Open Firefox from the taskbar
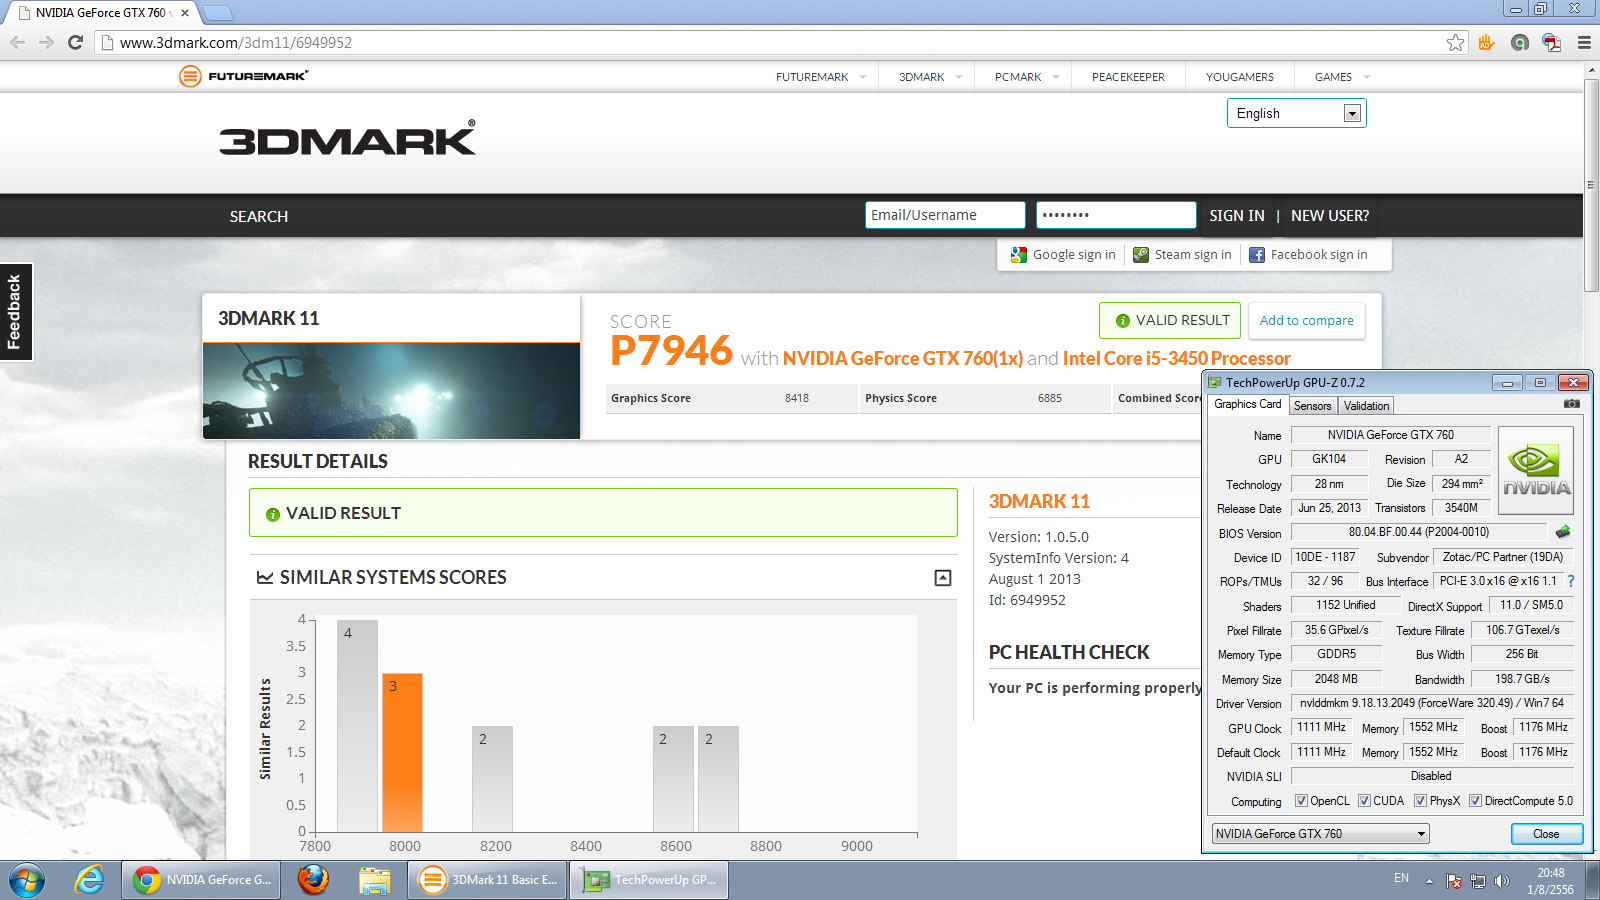The height and width of the screenshot is (900, 1600). point(313,880)
